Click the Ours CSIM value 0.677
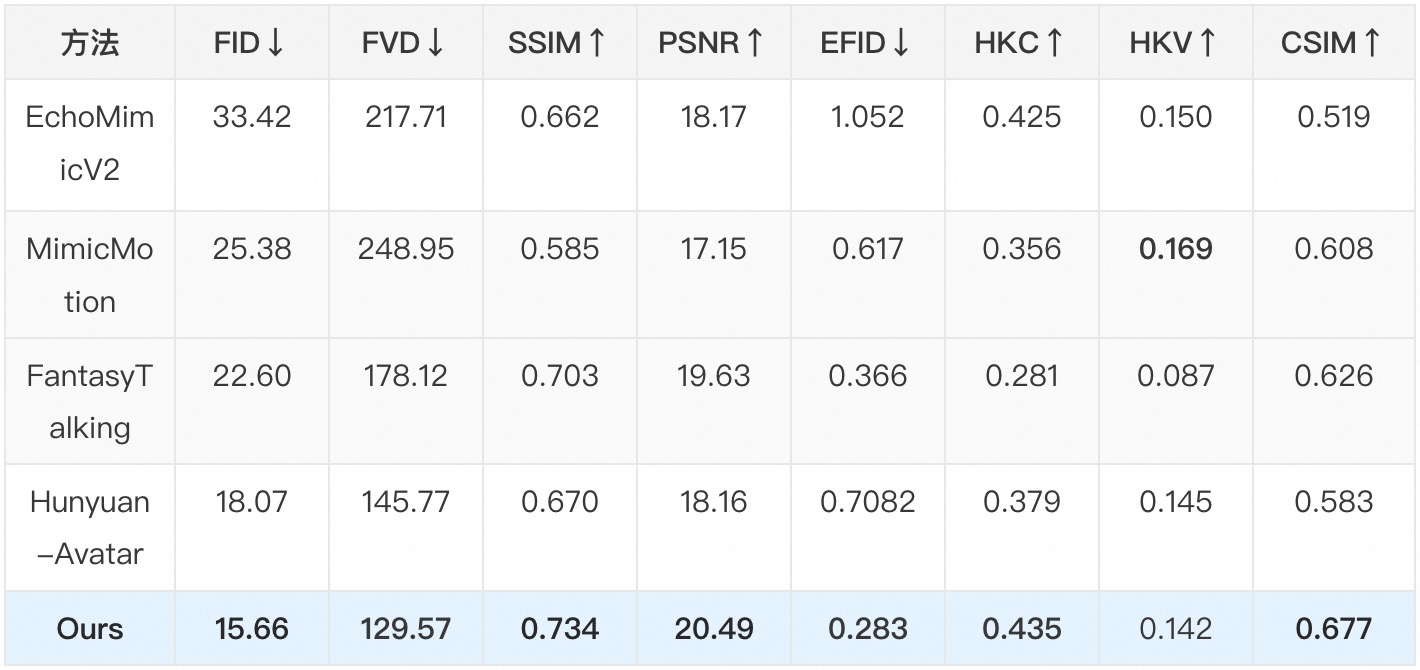The width and height of the screenshot is (1420, 670). click(1333, 629)
